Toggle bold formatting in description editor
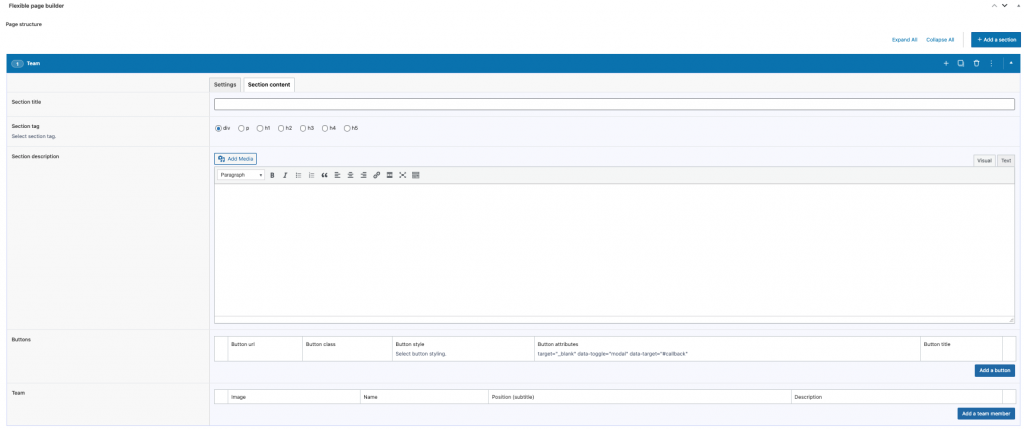Image resolution: width=1024 pixels, height=429 pixels. [x=272, y=175]
